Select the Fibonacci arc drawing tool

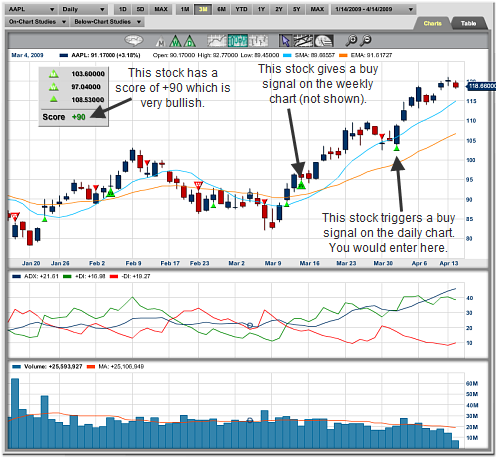coord(323,41)
